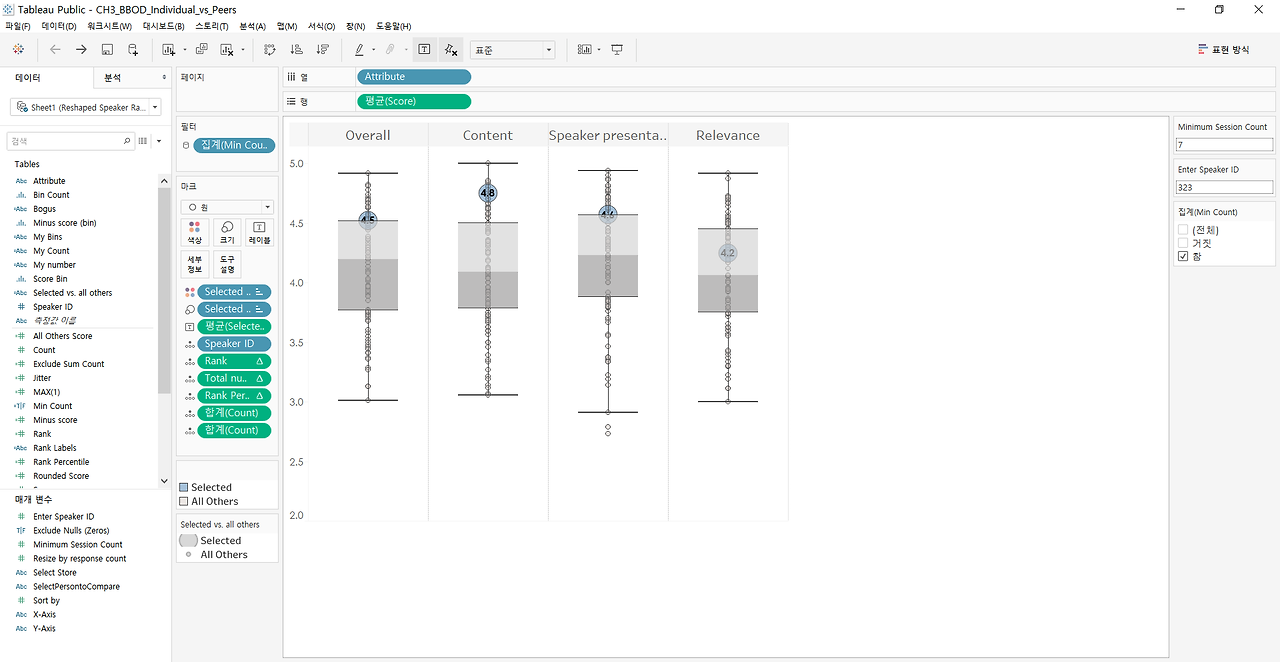Click the All Others color legend swatch
This screenshot has width=1280, height=662.
(184, 501)
